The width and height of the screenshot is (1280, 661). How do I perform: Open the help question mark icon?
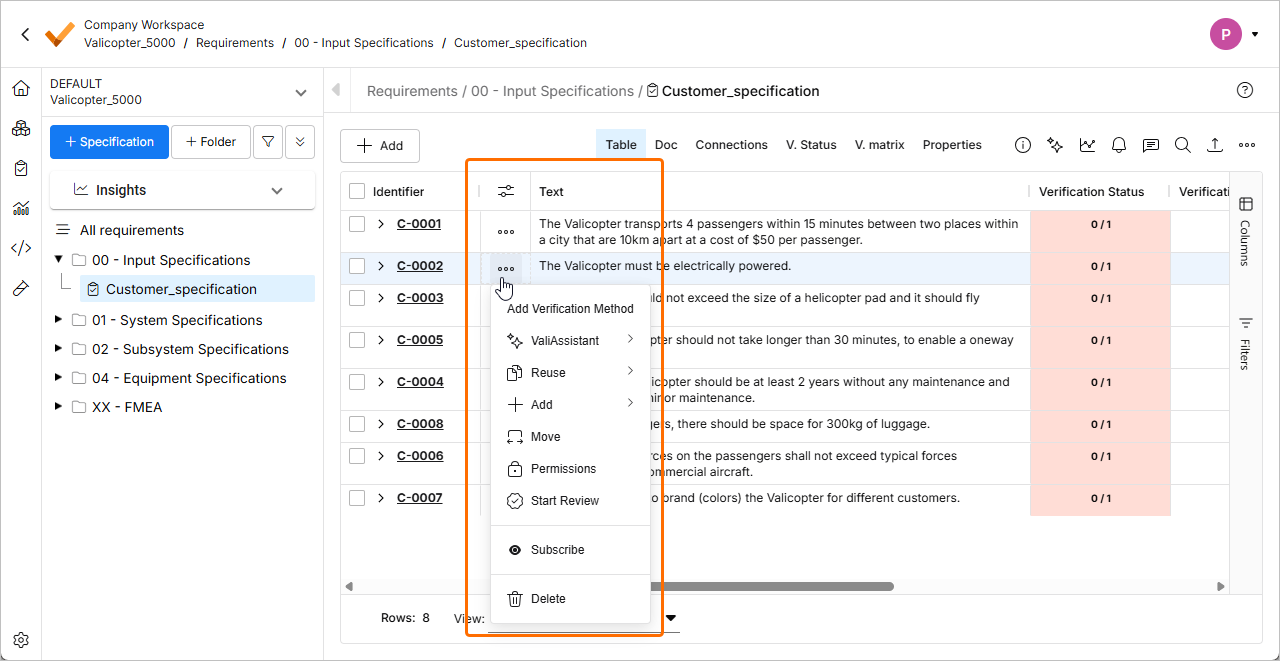1245,90
